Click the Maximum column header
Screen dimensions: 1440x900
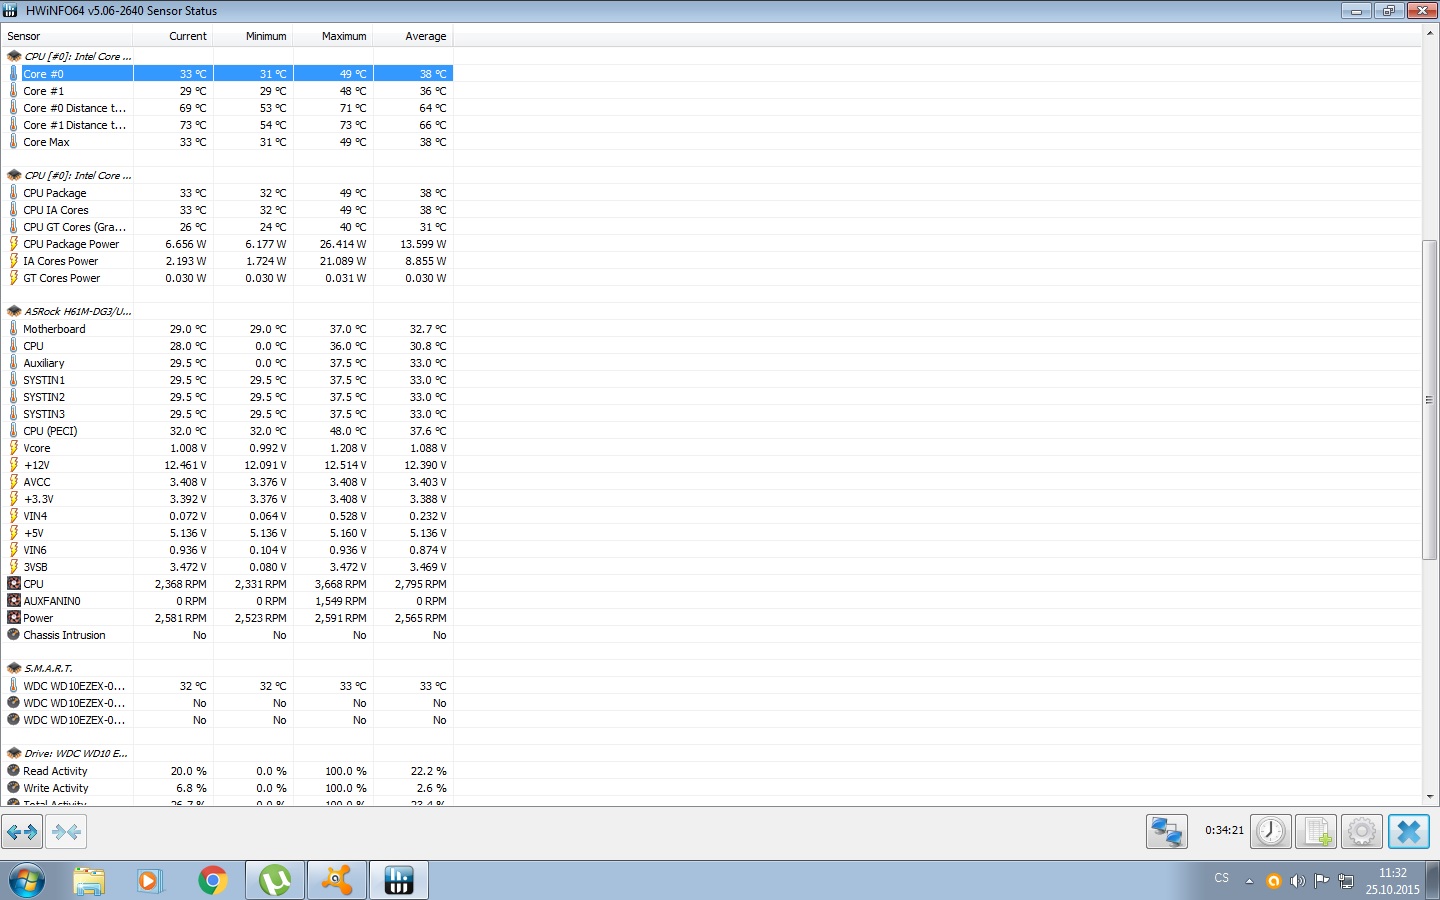click(333, 36)
